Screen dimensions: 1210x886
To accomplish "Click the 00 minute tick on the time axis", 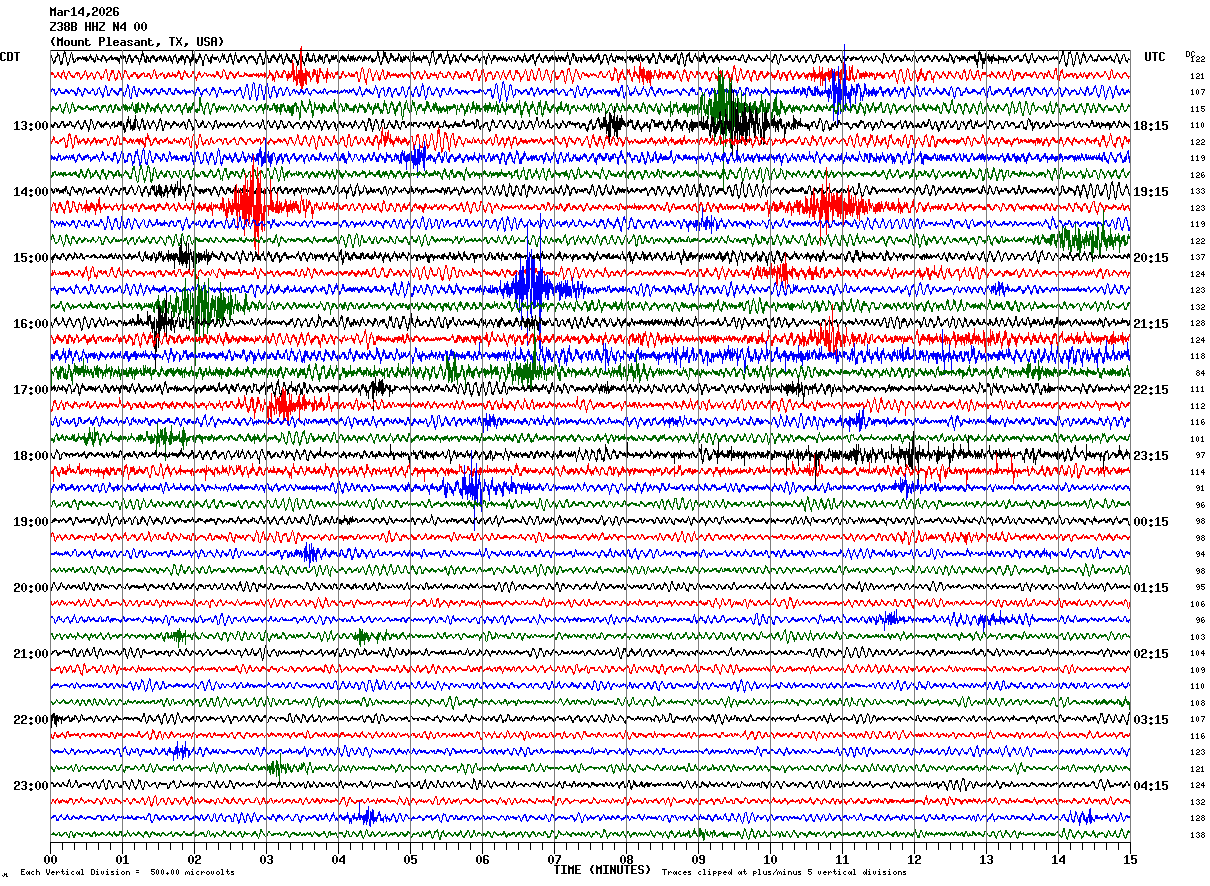I will tap(50, 859).
